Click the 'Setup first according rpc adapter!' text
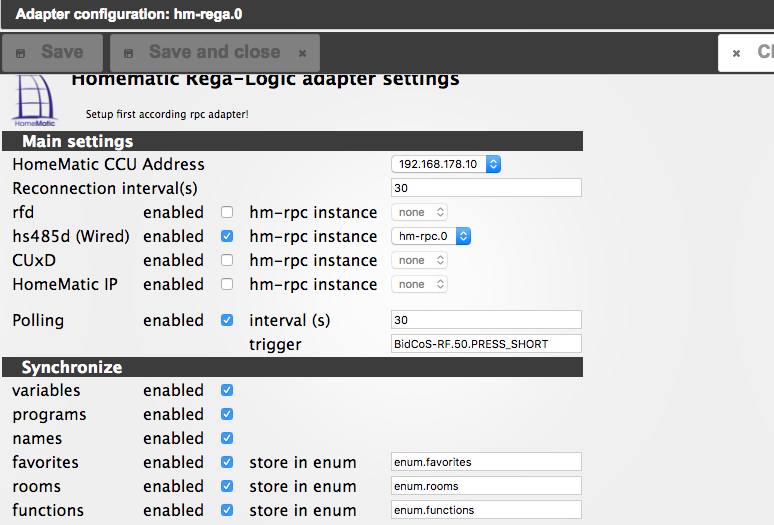The height and width of the screenshot is (525, 774). 167,114
